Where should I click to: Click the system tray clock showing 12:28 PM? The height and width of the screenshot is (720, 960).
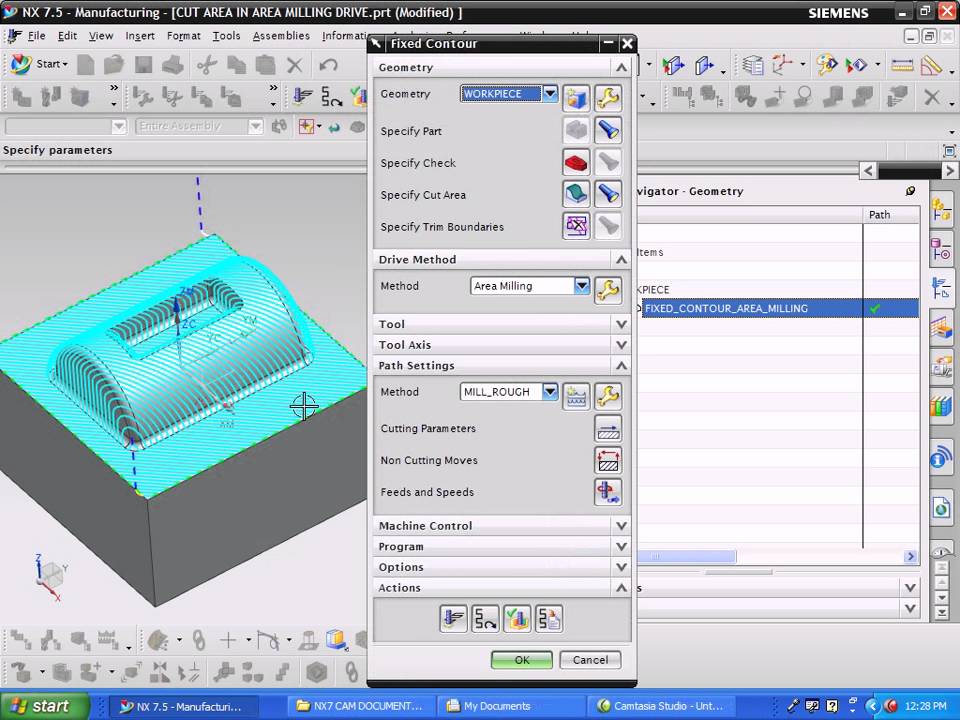926,706
